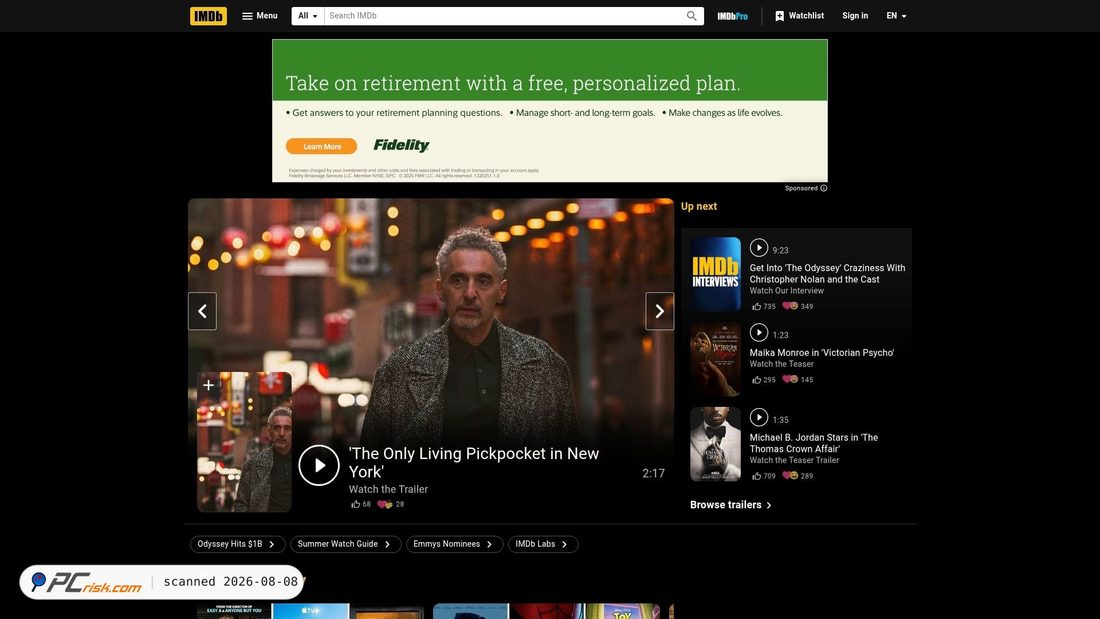Open the Emmys Nominees chip

pyautogui.click(x=454, y=544)
